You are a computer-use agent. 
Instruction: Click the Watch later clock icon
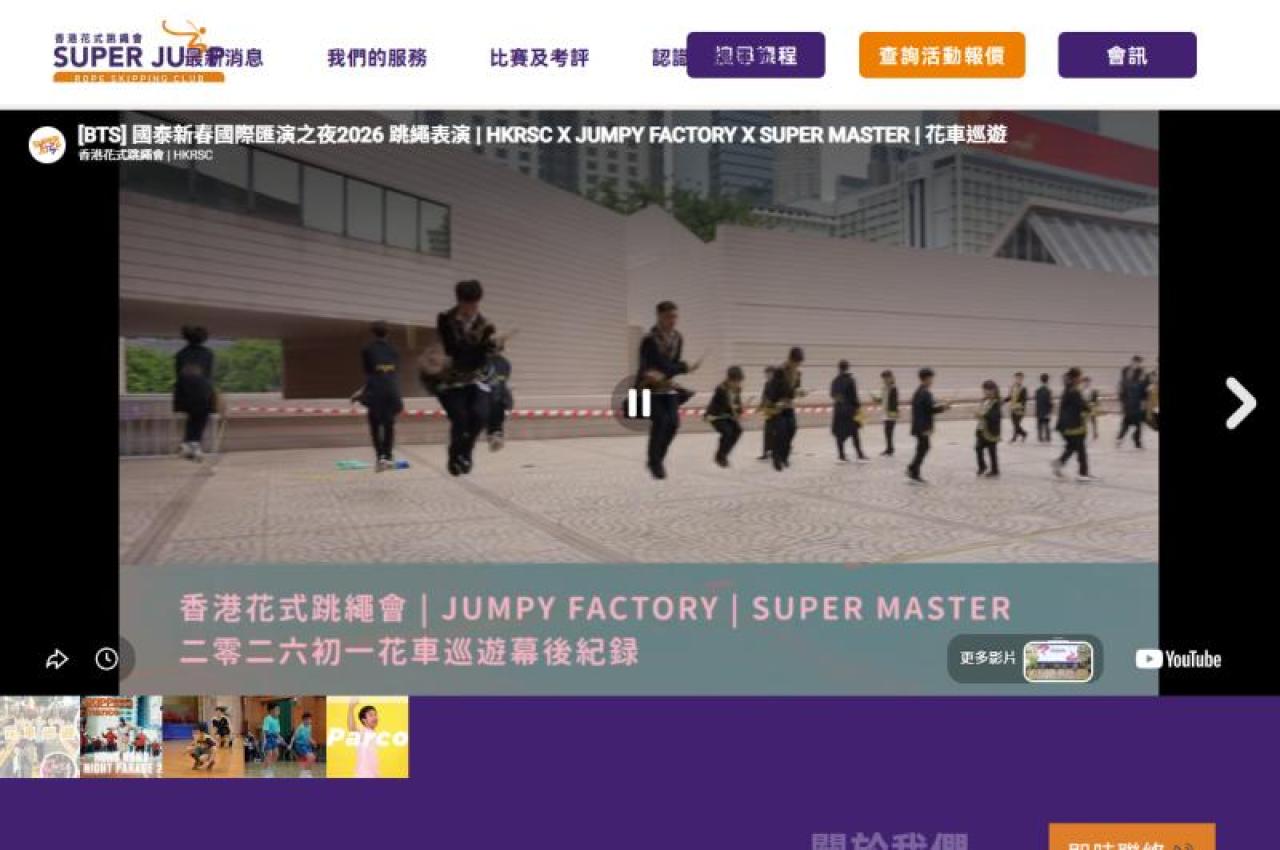pyautogui.click(x=107, y=659)
